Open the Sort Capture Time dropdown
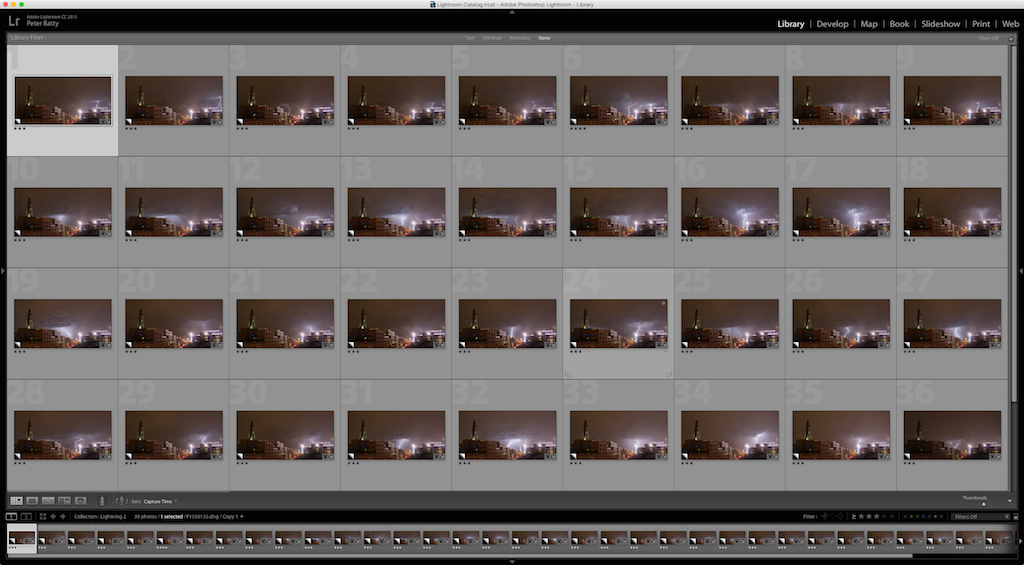This screenshot has height=565, width=1024. [166, 500]
